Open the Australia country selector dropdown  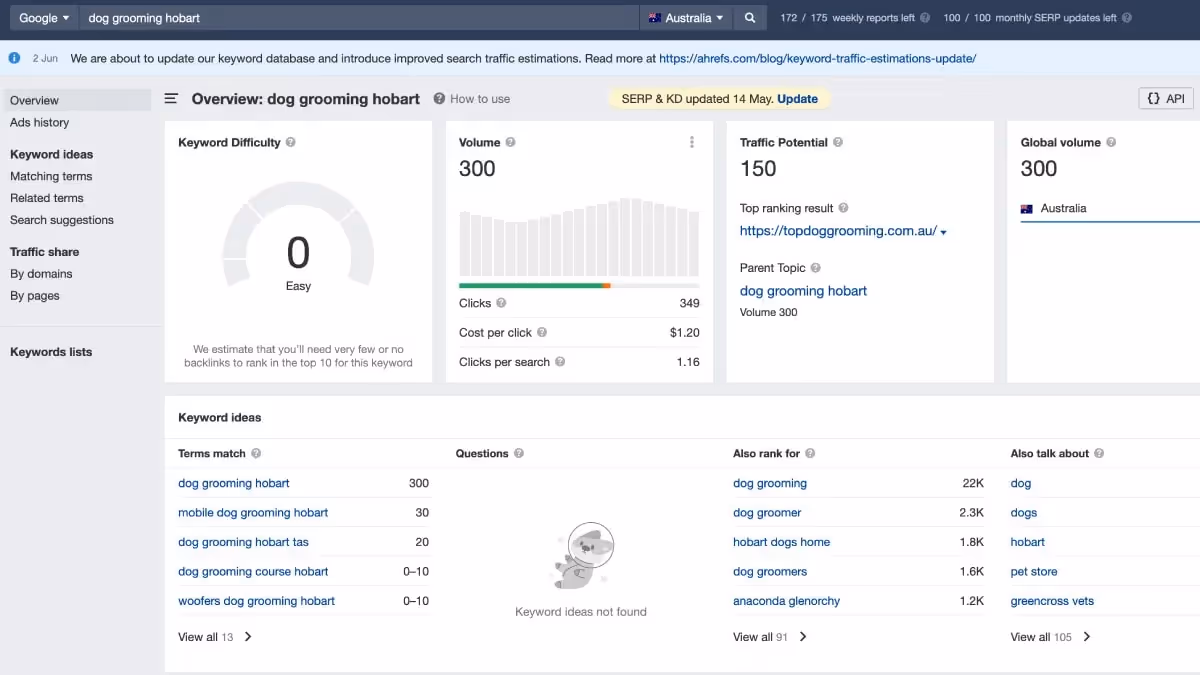(x=686, y=18)
